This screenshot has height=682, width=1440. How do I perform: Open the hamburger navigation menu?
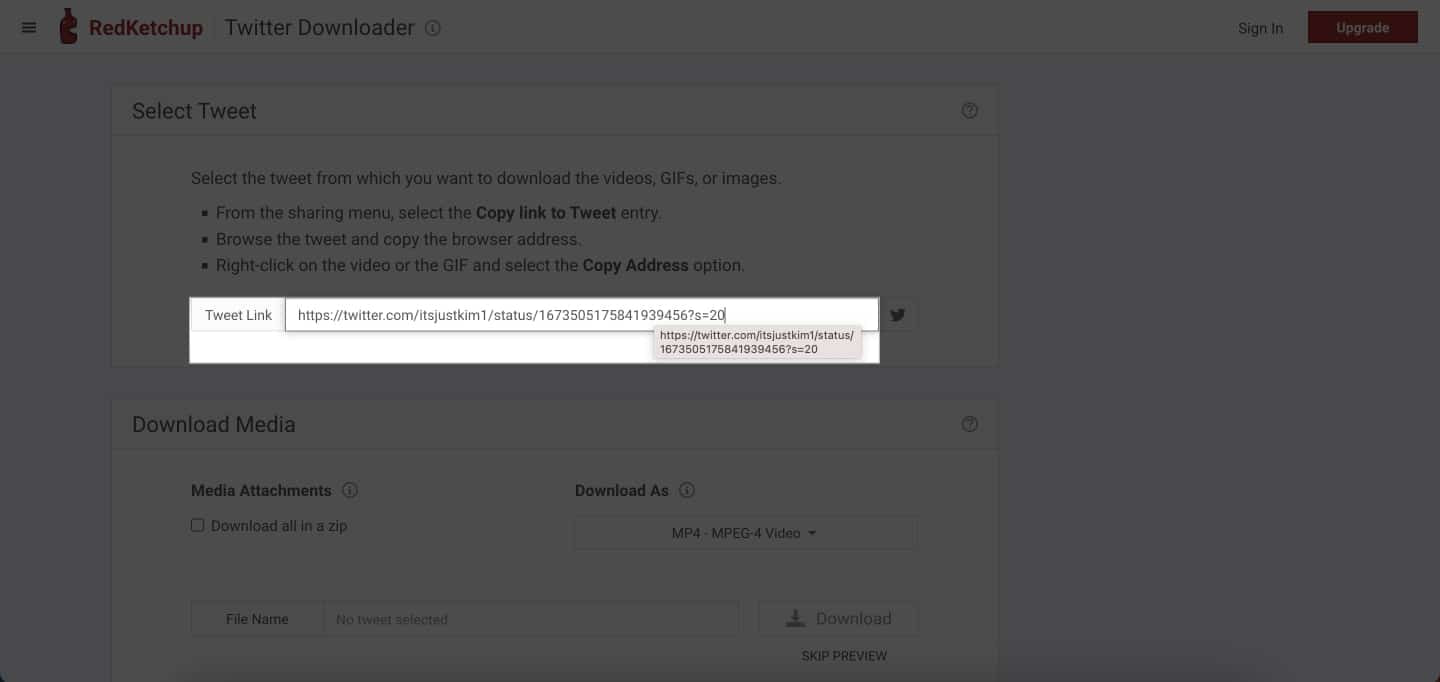click(x=29, y=28)
